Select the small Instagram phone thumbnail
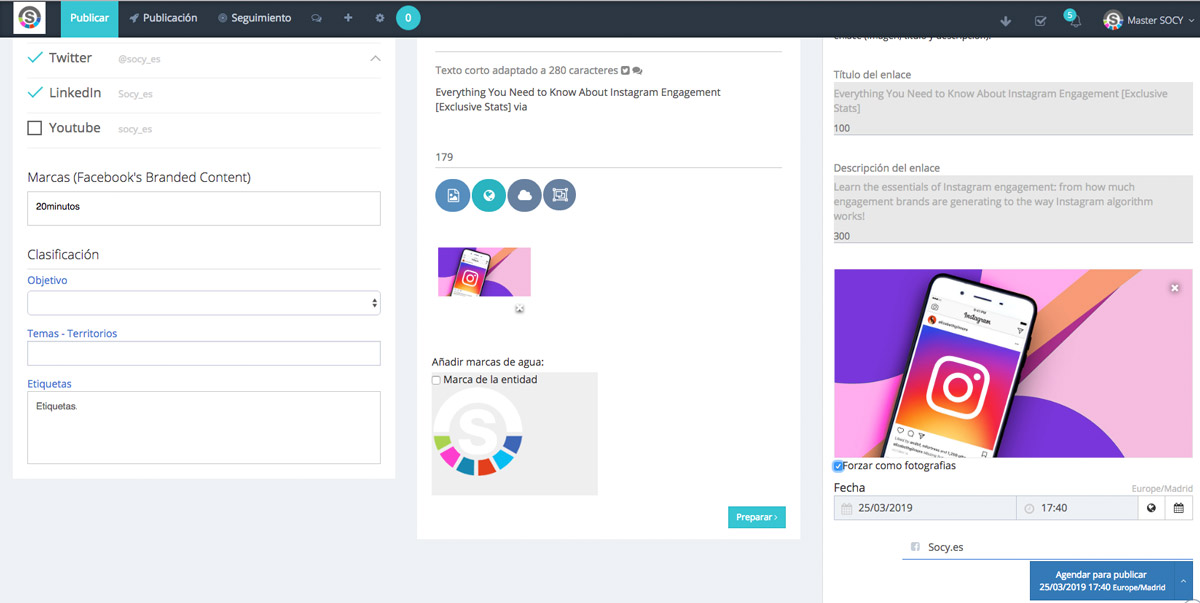The height and width of the screenshot is (603, 1200). coord(484,272)
